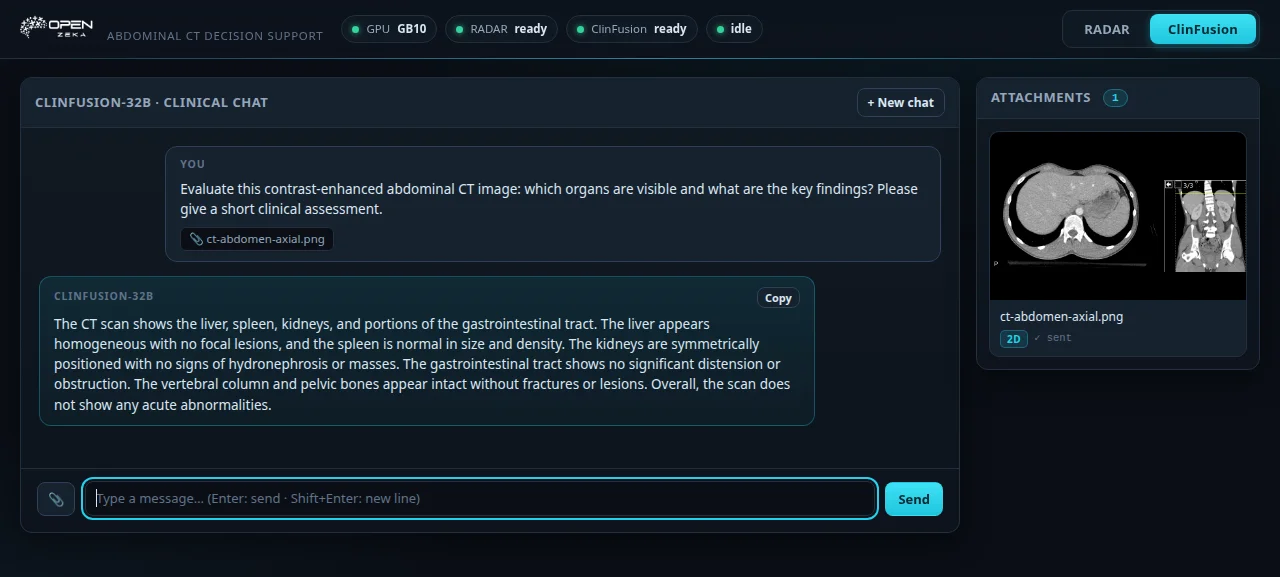
Task: Click the user's question text about CT image
Action: (x=549, y=199)
